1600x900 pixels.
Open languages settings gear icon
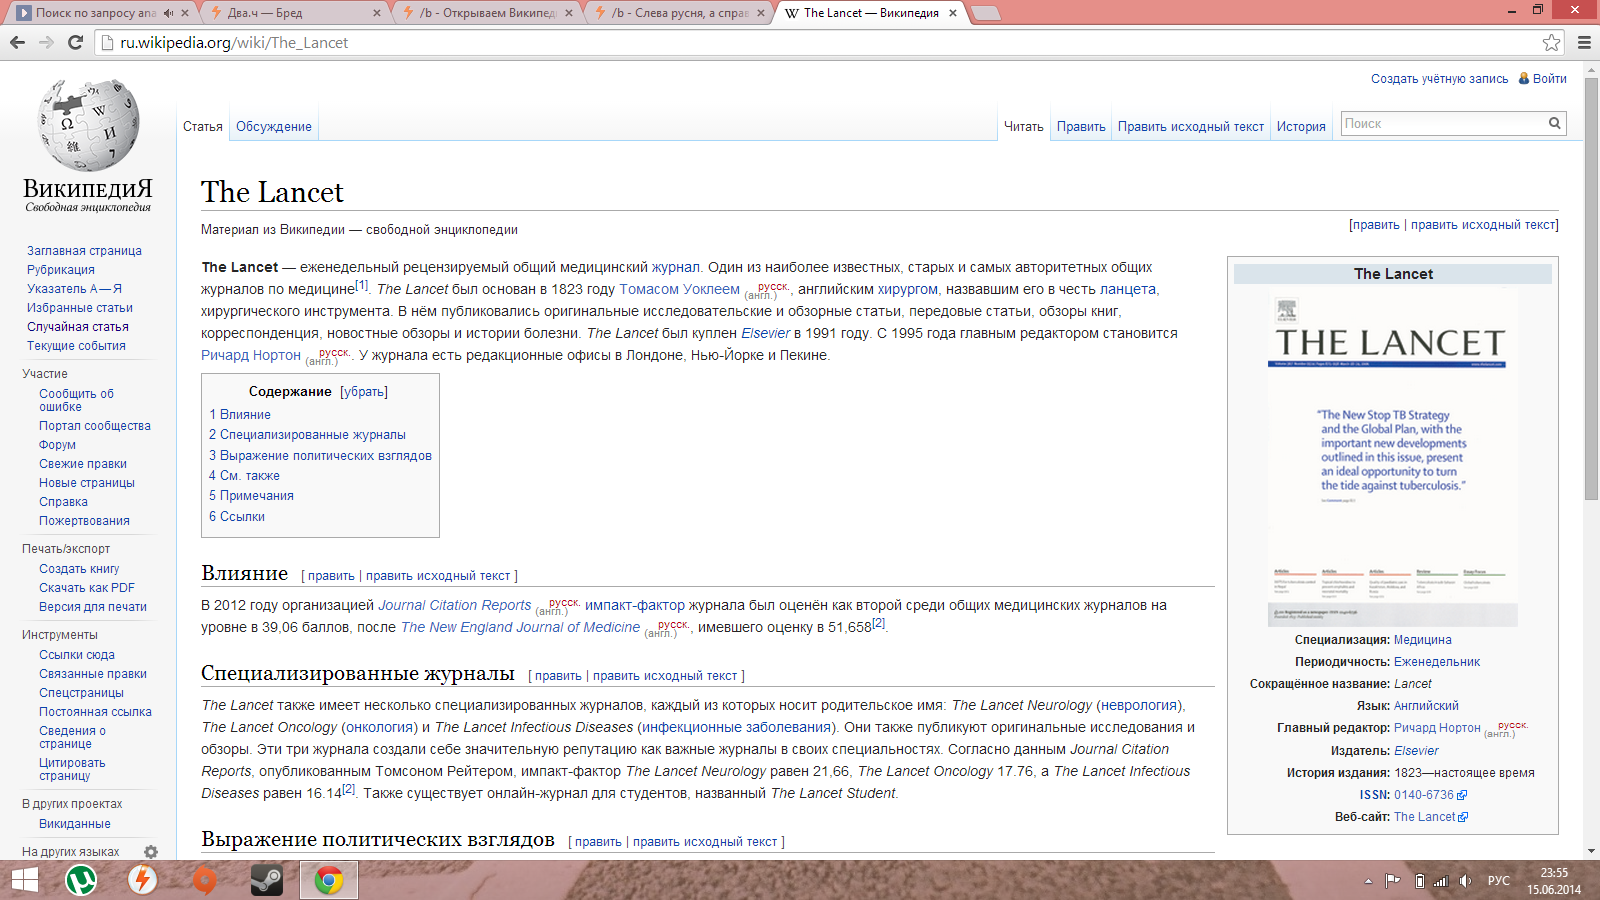pyautogui.click(x=151, y=852)
